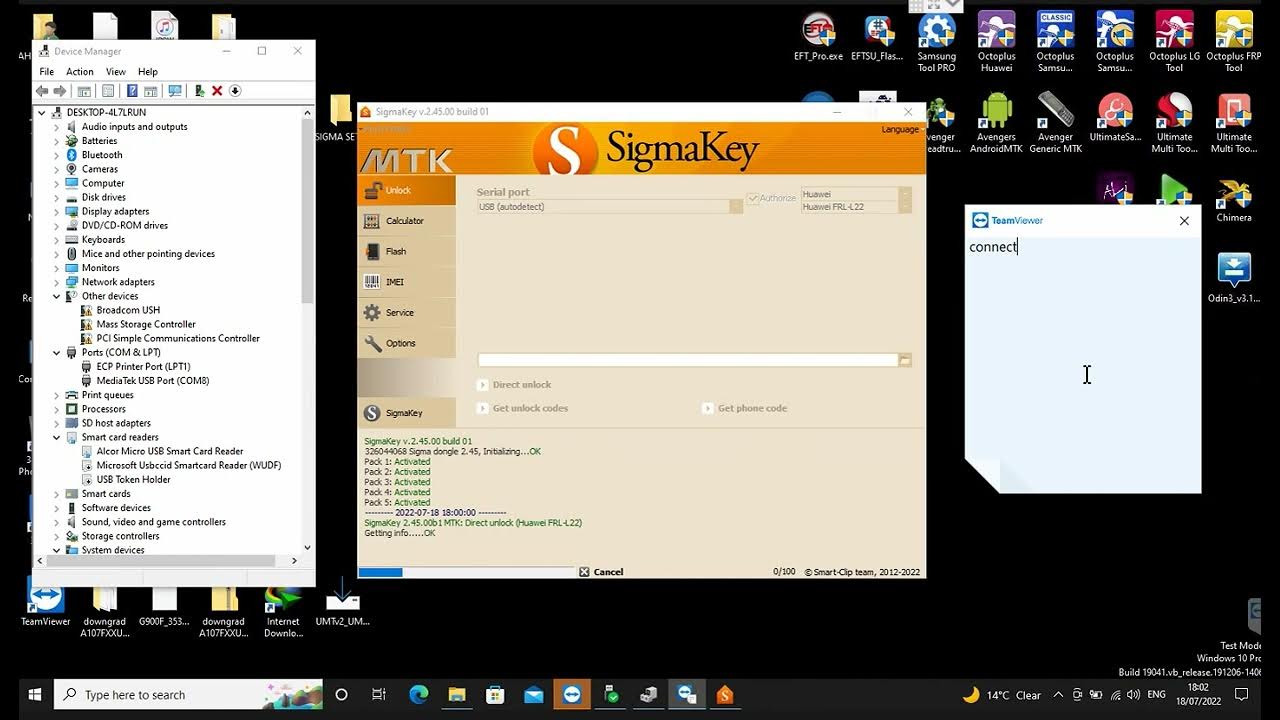Open the File menu in Device Manager

pyautogui.click(x=47, y=72)
